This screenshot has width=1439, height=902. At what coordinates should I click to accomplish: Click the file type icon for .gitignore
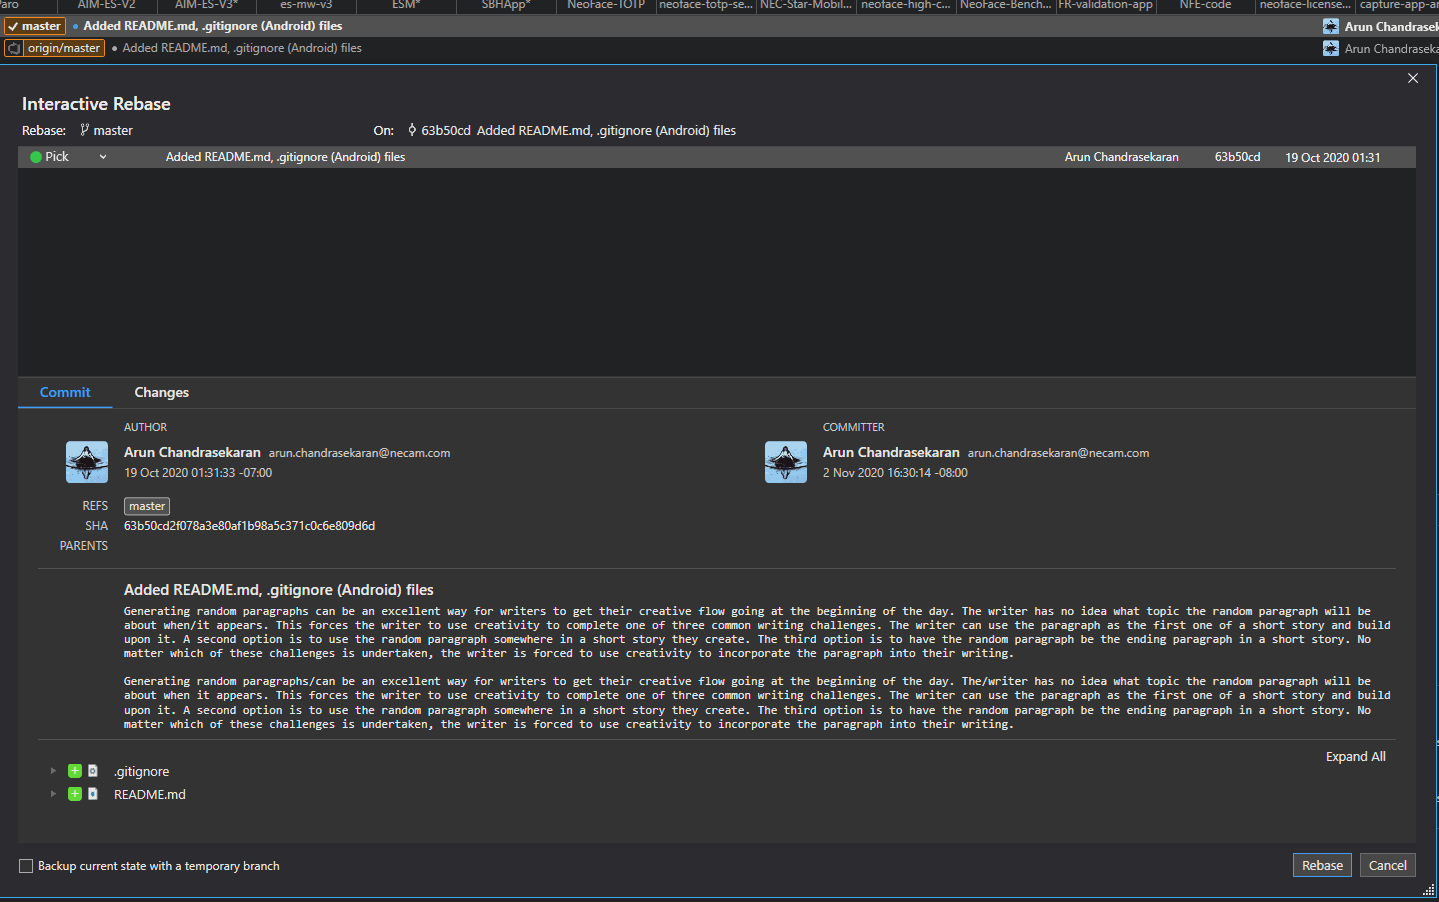point(93,771)
